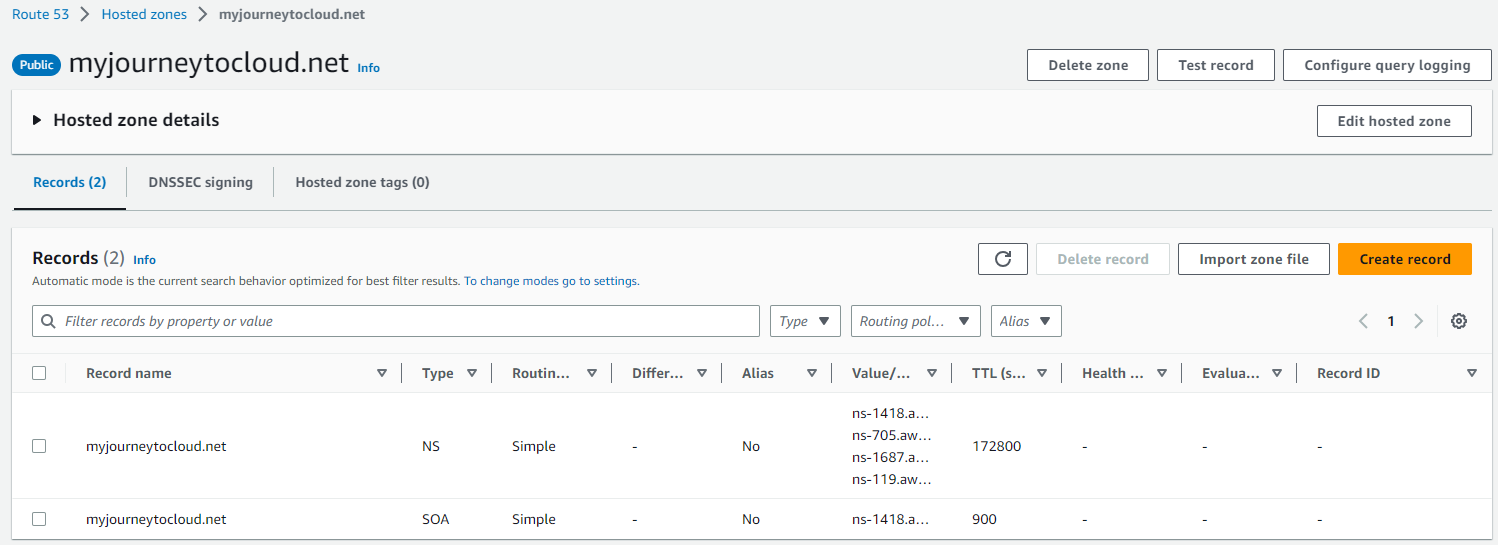Go to next page arrow
Image resolution: width=1498 pixels, height=545 pixels.
[1418, 321]
